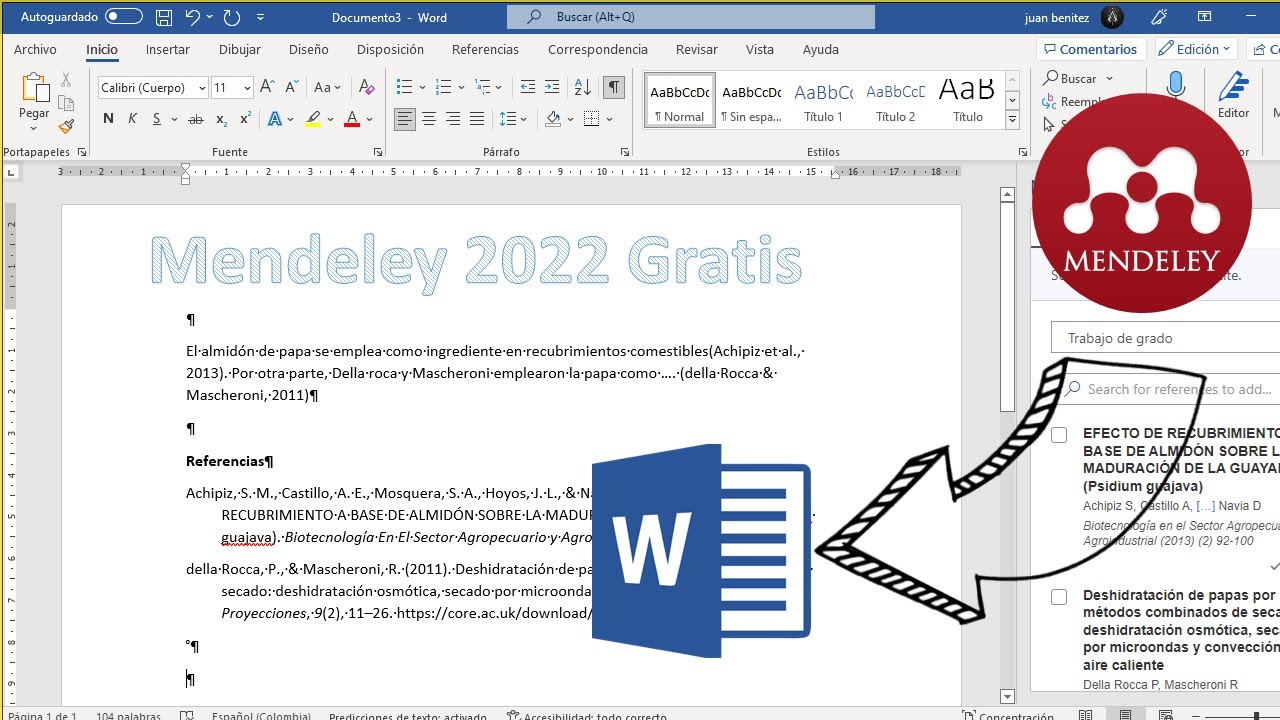Open the Editor proofing tool
This screenshot has height=720, width=1280.
coord(1233,96)
